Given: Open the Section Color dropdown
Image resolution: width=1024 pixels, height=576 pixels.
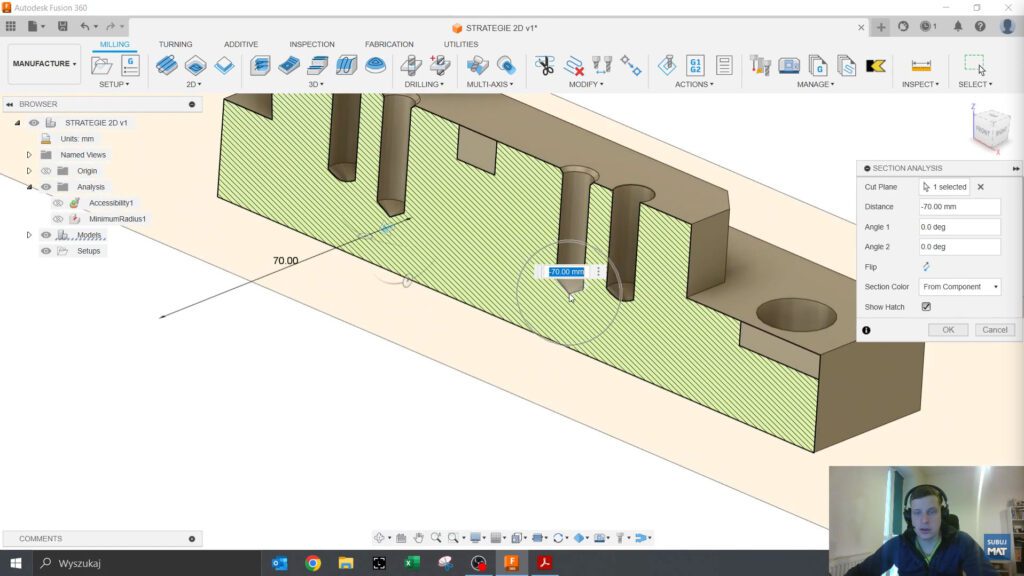Looking at the screenshot, I should coord(960,287).
